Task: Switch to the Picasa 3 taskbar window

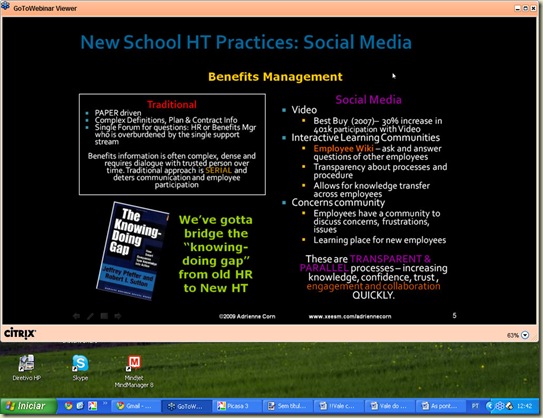Action: pos(237,406)
